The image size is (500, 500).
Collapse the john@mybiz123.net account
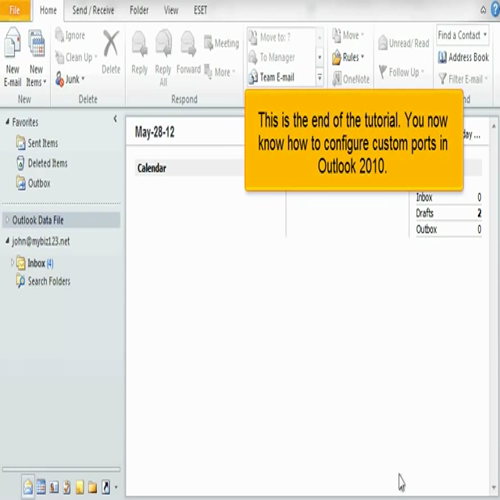[7, 241]
